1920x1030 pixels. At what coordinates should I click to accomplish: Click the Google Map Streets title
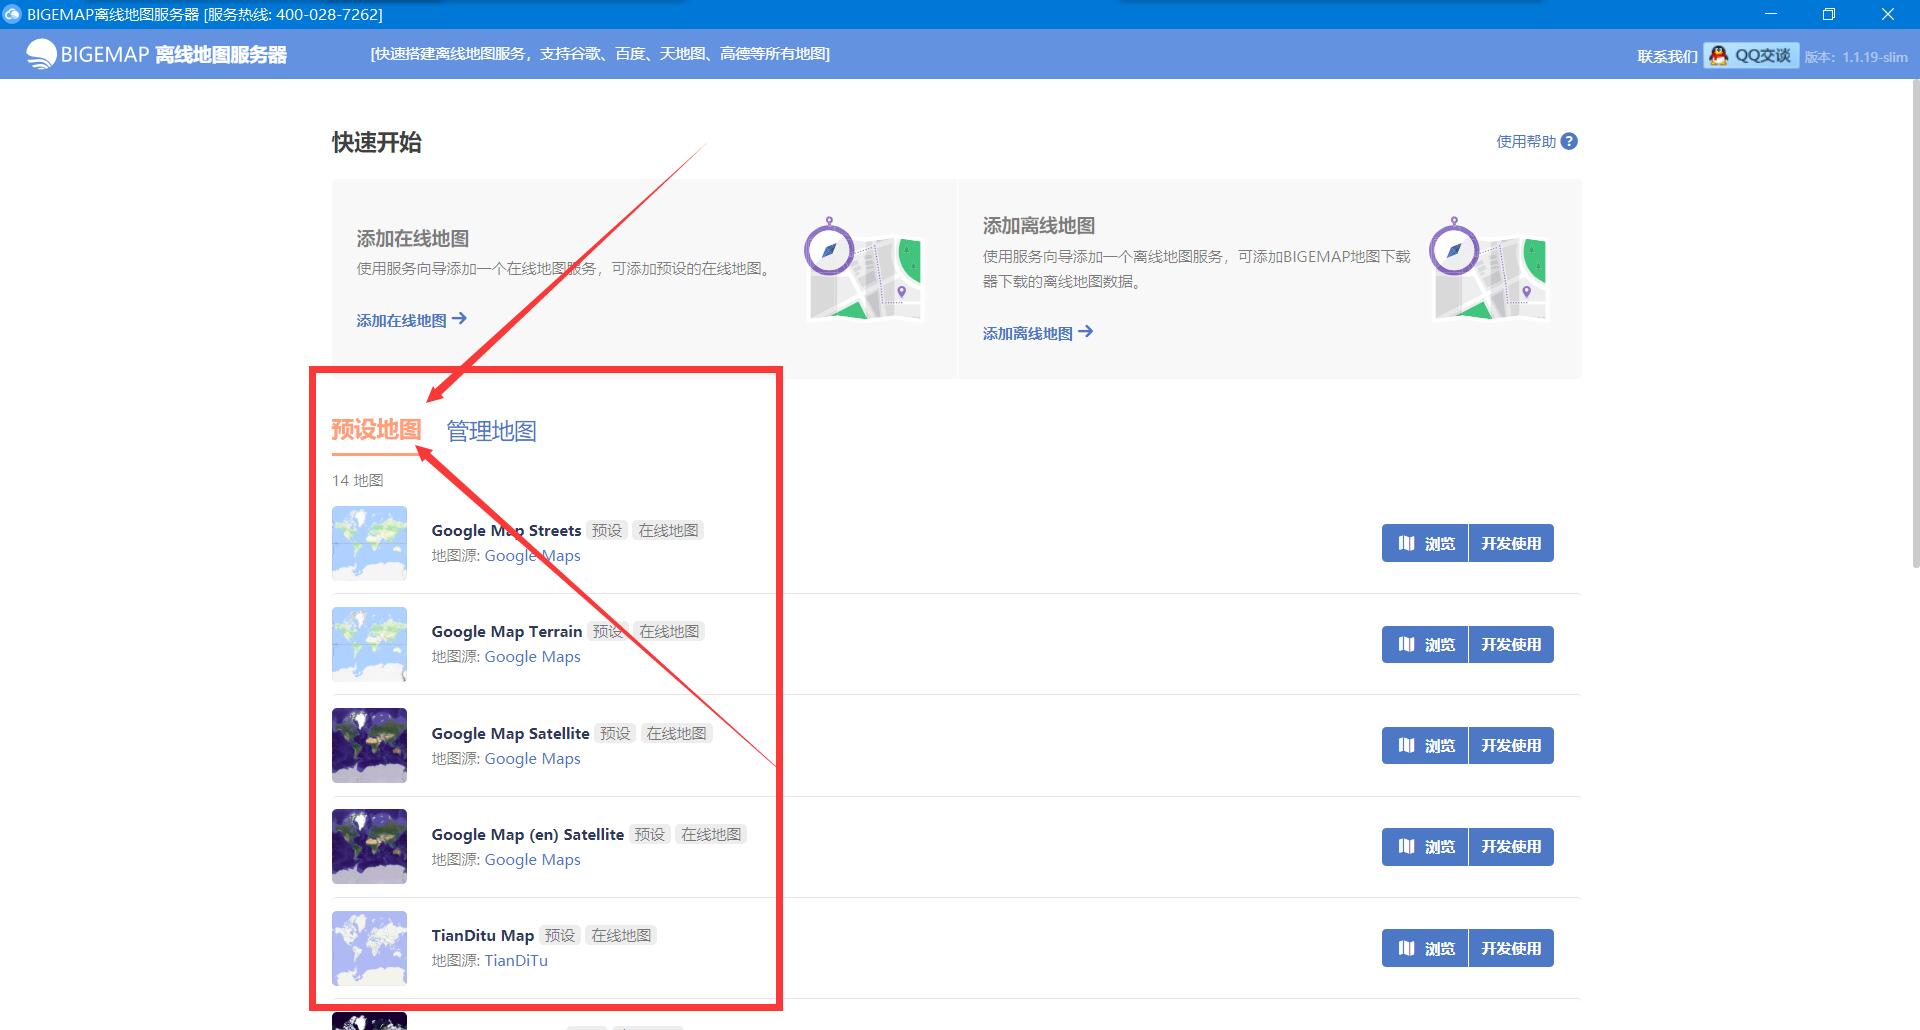[x=506, y=530]
